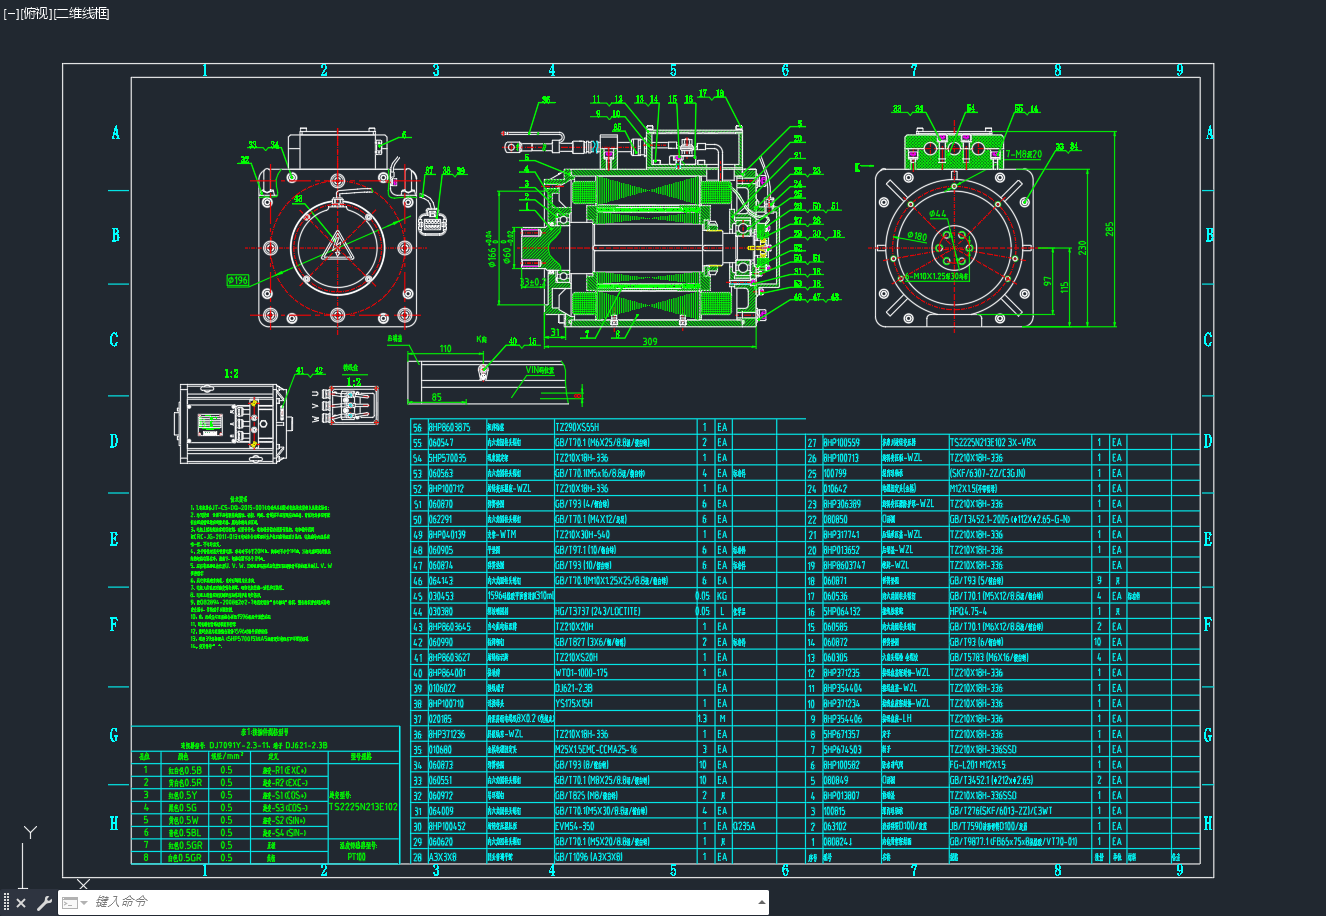Select the 309 length dimension
1326x916 pixels.
click(650, 342)
